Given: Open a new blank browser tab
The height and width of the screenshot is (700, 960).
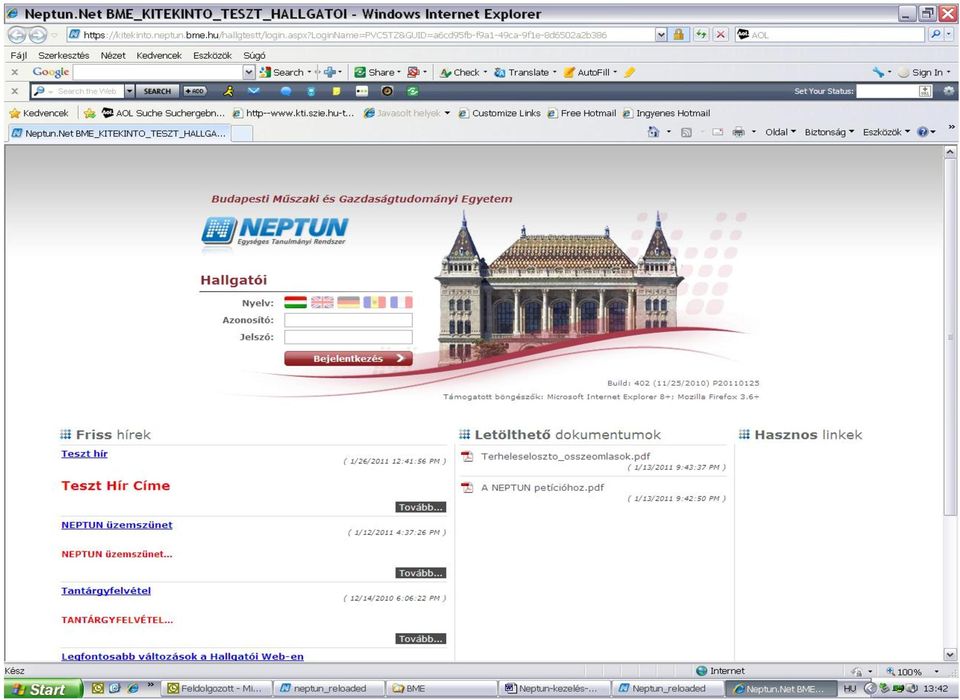Looking at the screenshot, I should click(x=242, y=133).
